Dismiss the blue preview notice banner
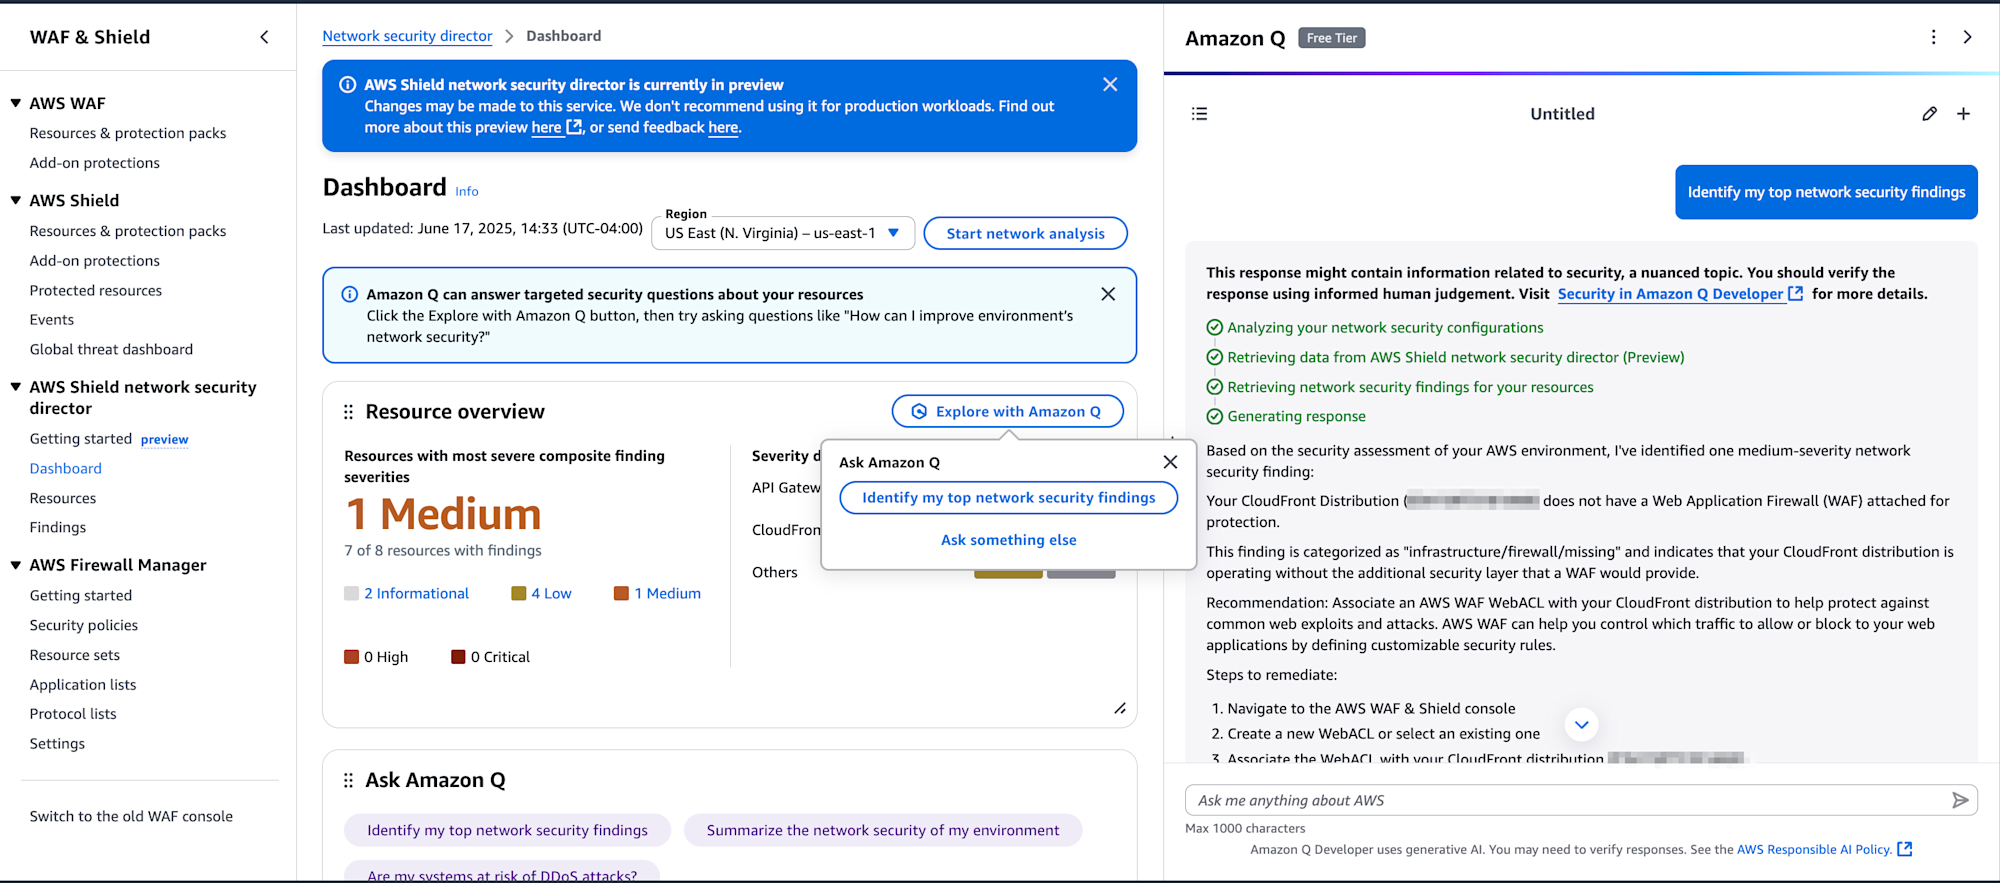This screenshot has width=2000, height=883. point(1110,85)
